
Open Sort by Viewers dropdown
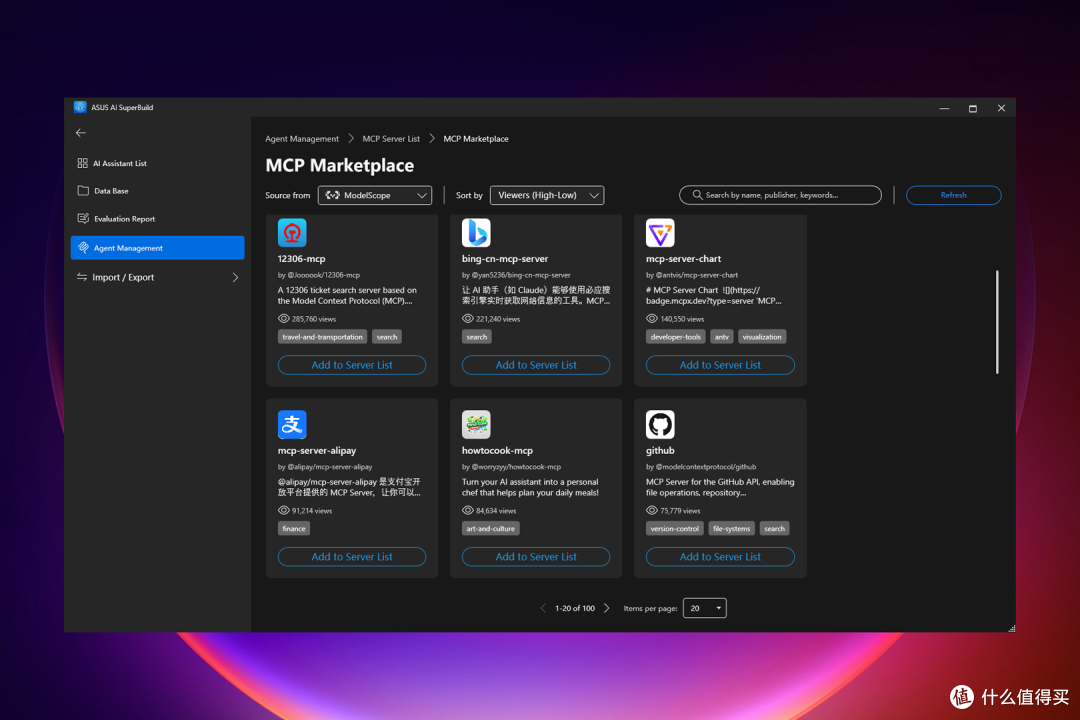pos(547,195)
